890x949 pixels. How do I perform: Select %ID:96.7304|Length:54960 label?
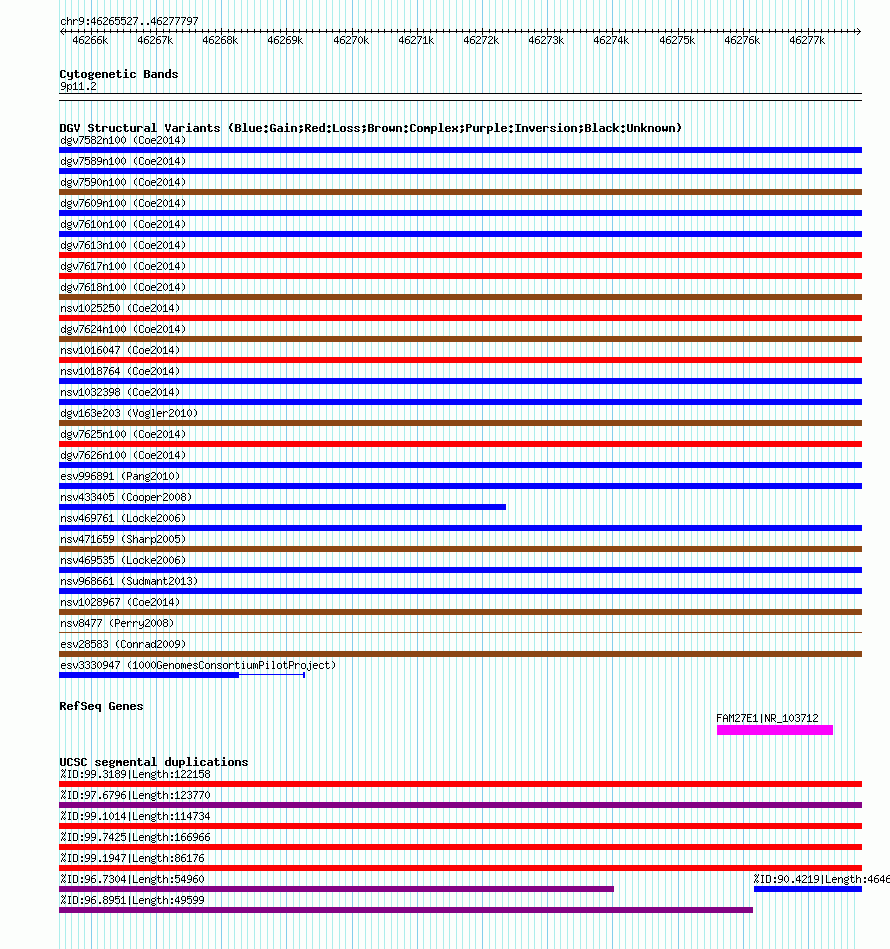pyautogui.click(x=132, y=879)
